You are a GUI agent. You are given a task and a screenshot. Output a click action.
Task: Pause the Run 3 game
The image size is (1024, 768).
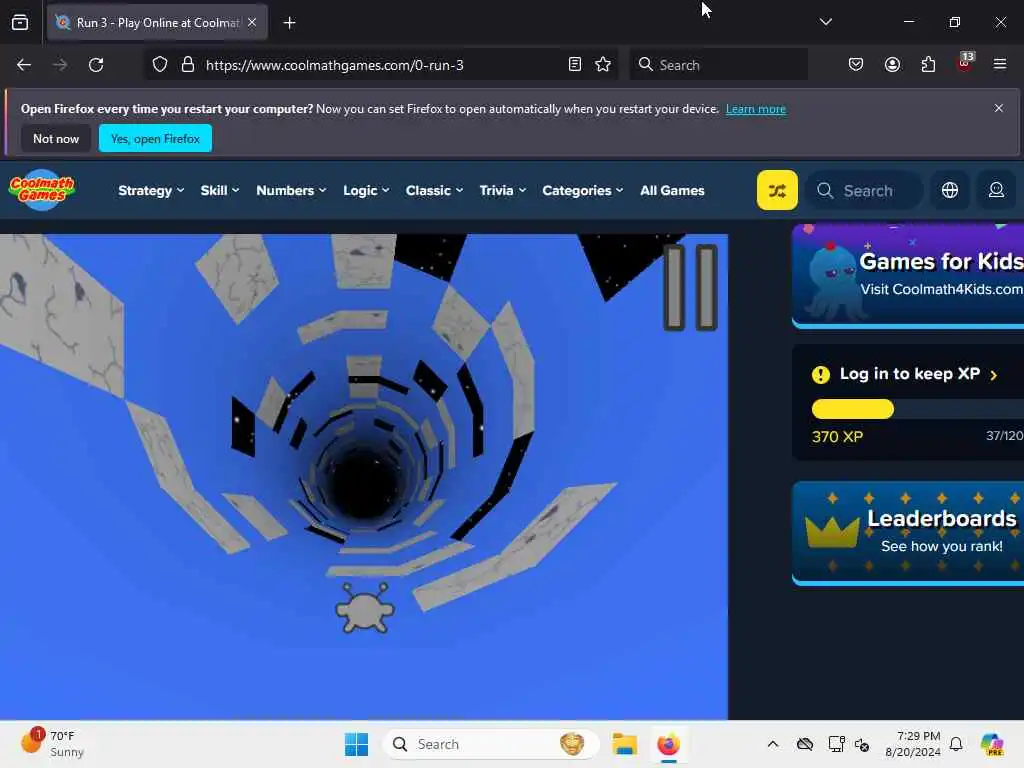tap(690, 287)
